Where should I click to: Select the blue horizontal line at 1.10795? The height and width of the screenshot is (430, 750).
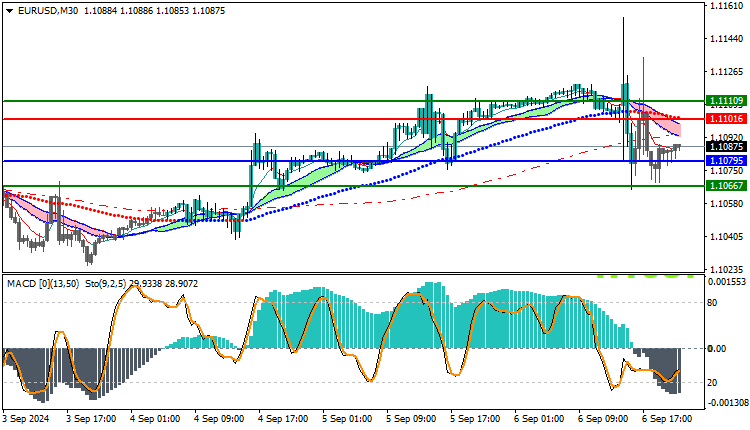point(353,161)
